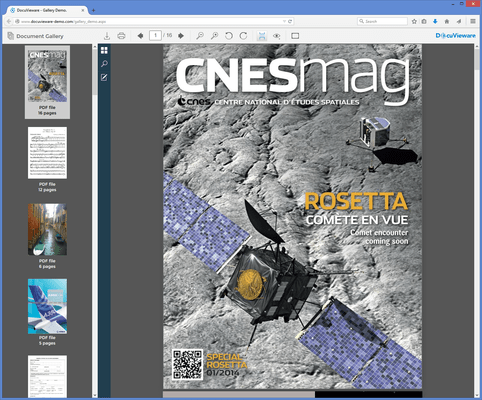Click the '5 pages' label
Viewport: 482px width, 400px height.
tap(47, 343)
